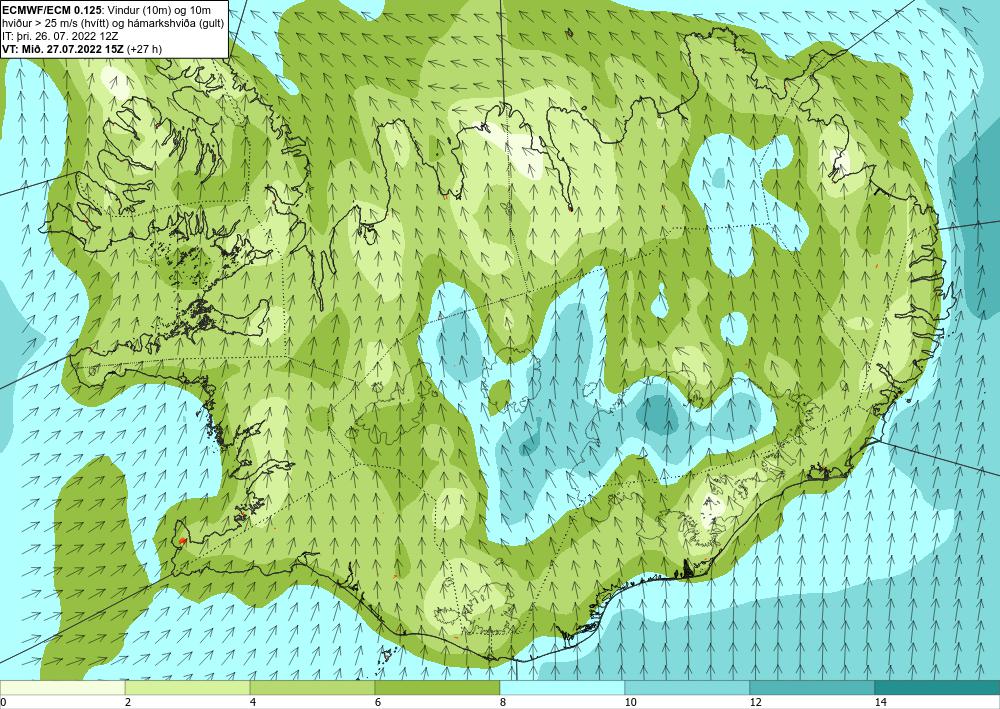
Task: Click the 'VT: Mið. 27.07.2022 15Z' valid time
Action: [64, 49]
